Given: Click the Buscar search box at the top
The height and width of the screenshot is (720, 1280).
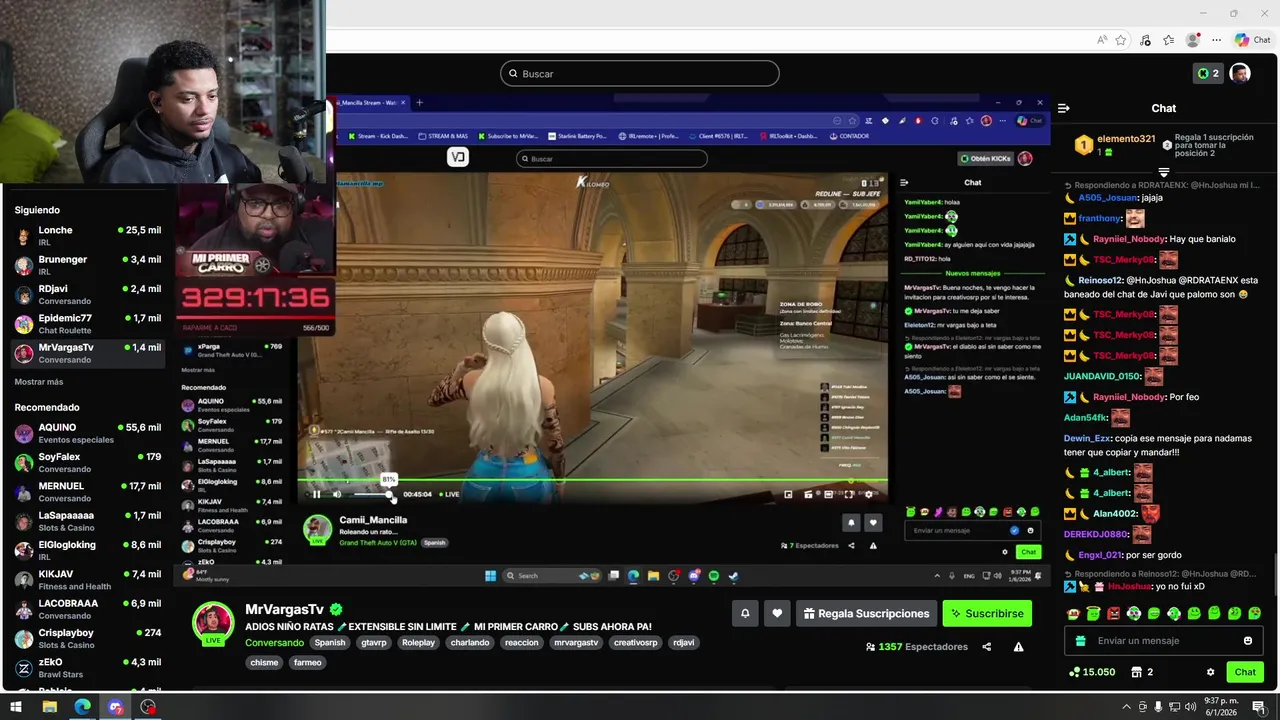Looking at the screenshot, I should click(640, 73).
